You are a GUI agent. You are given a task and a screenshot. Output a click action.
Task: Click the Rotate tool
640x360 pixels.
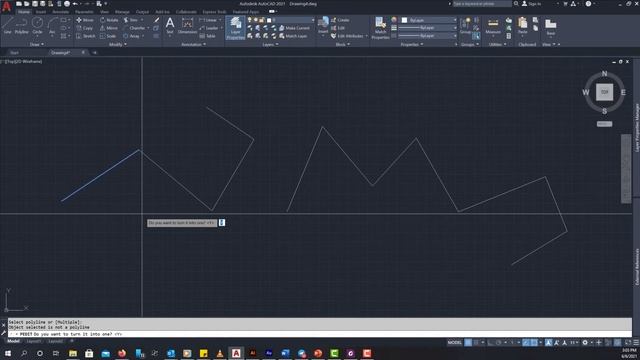(109, 20)
